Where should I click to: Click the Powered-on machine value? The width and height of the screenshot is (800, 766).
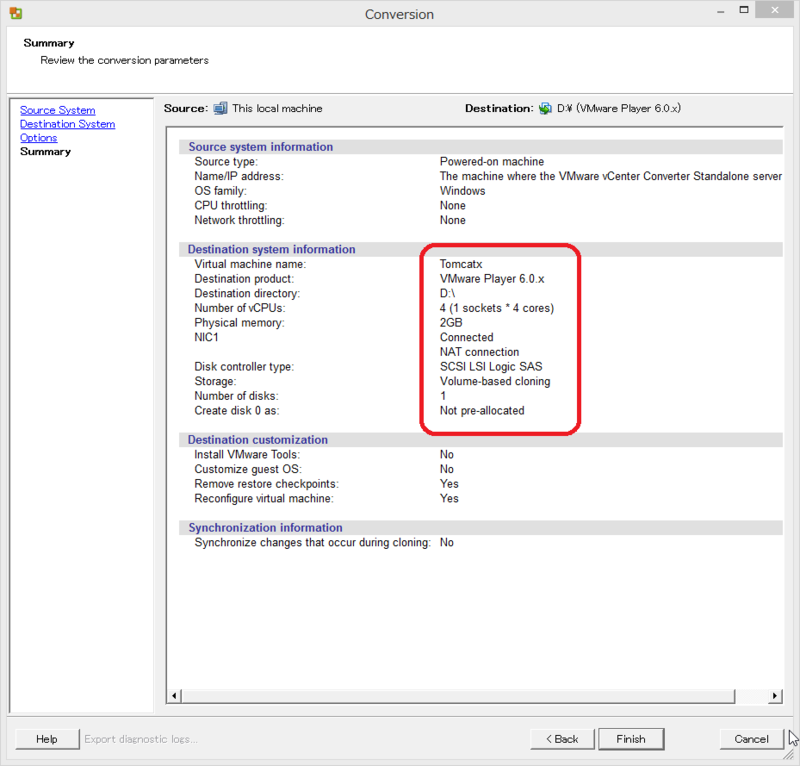click(492, 162)
